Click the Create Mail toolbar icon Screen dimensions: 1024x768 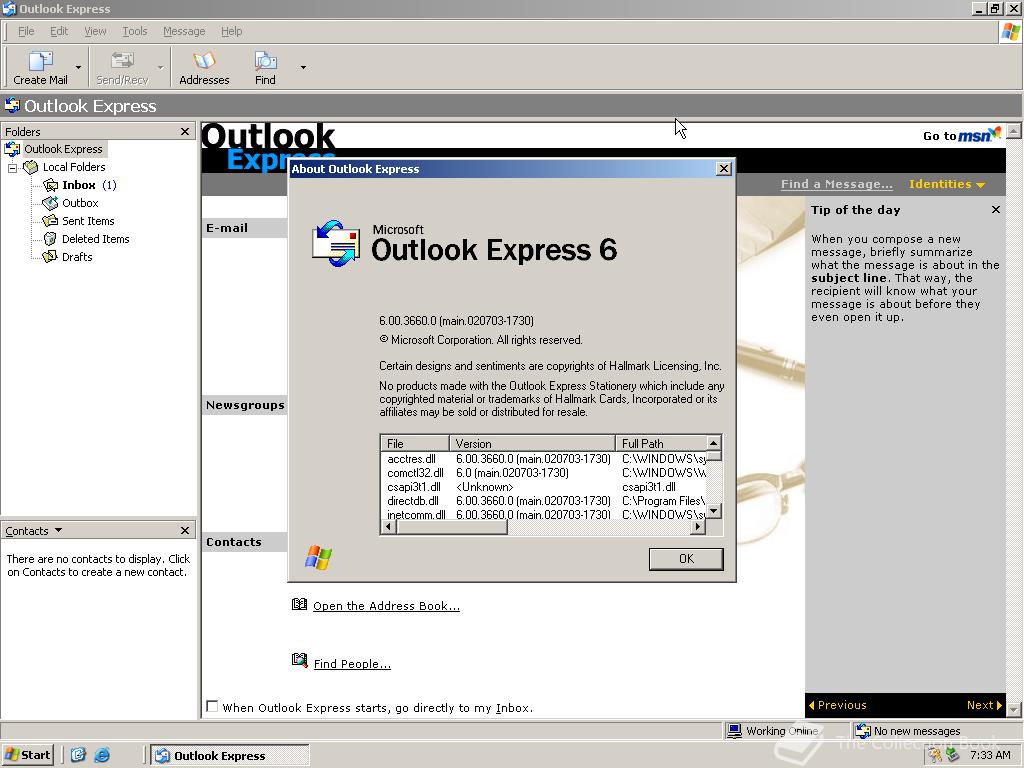(40, 68)
